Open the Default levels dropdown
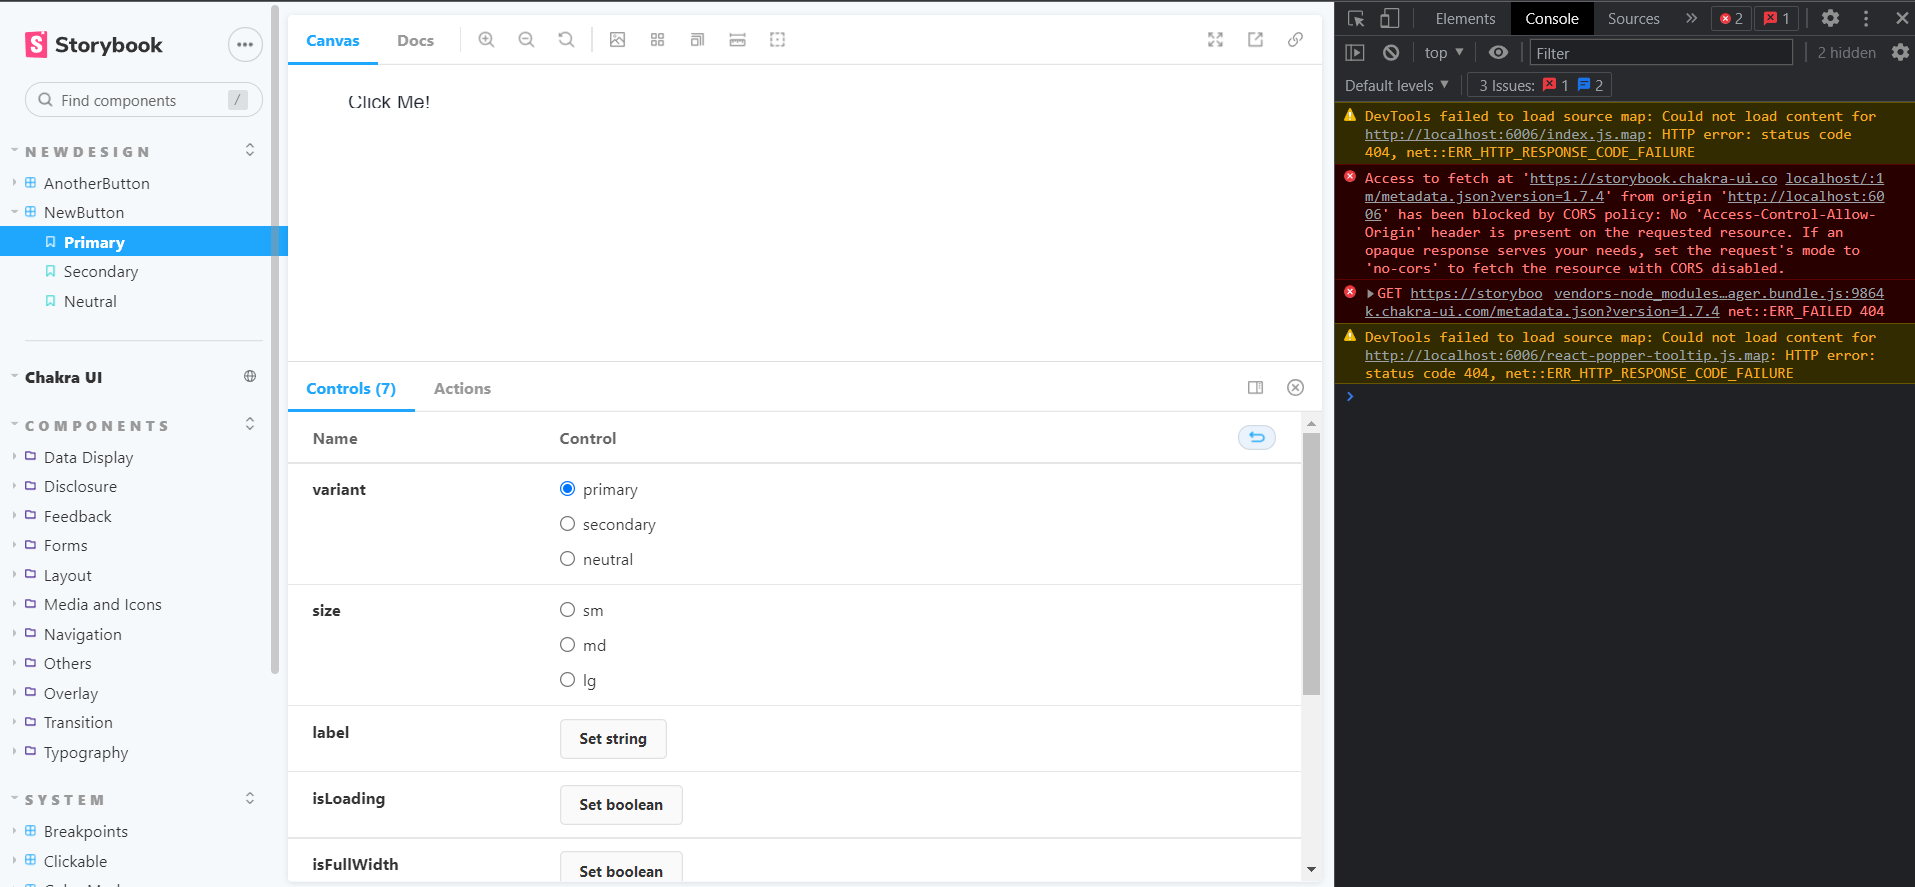Screen dimensions: 1915x887 pos(1396,86)
